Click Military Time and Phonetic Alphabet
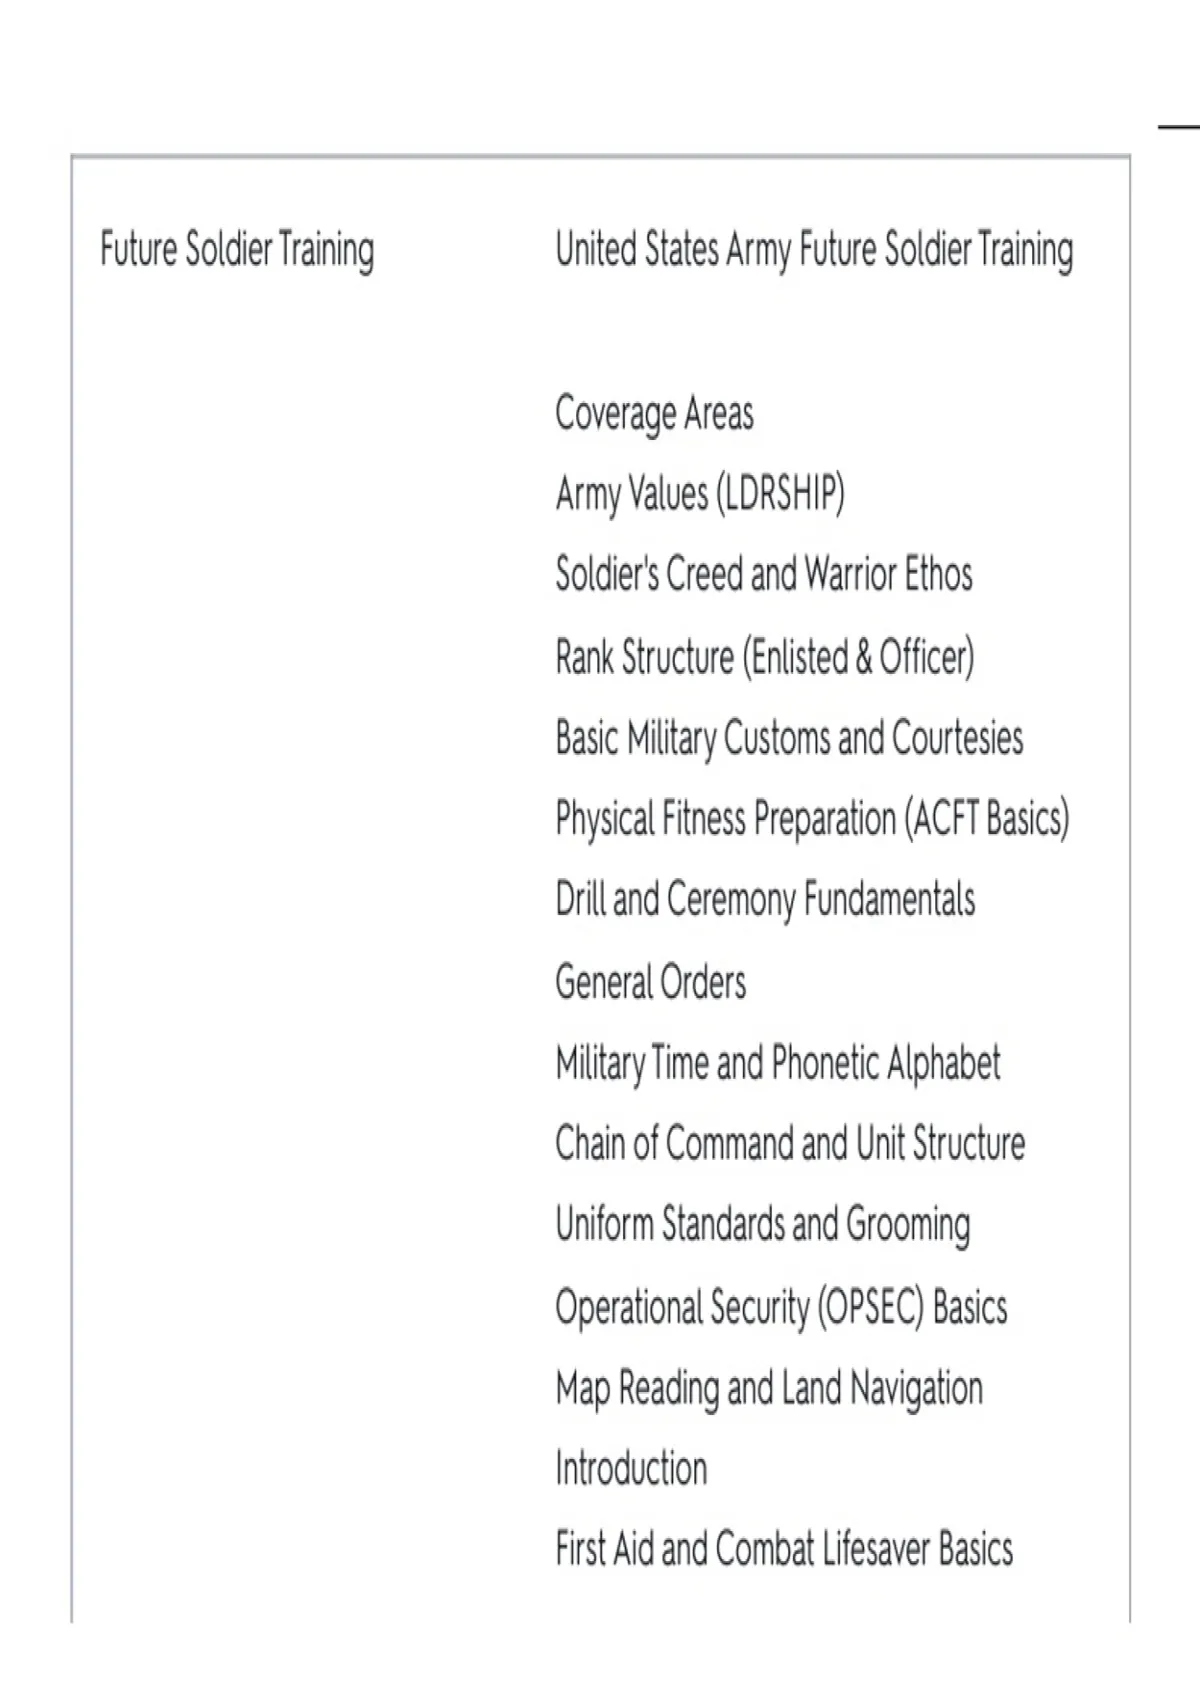This screenshot has height=1700, width=1200. [x=778, y=1063]
